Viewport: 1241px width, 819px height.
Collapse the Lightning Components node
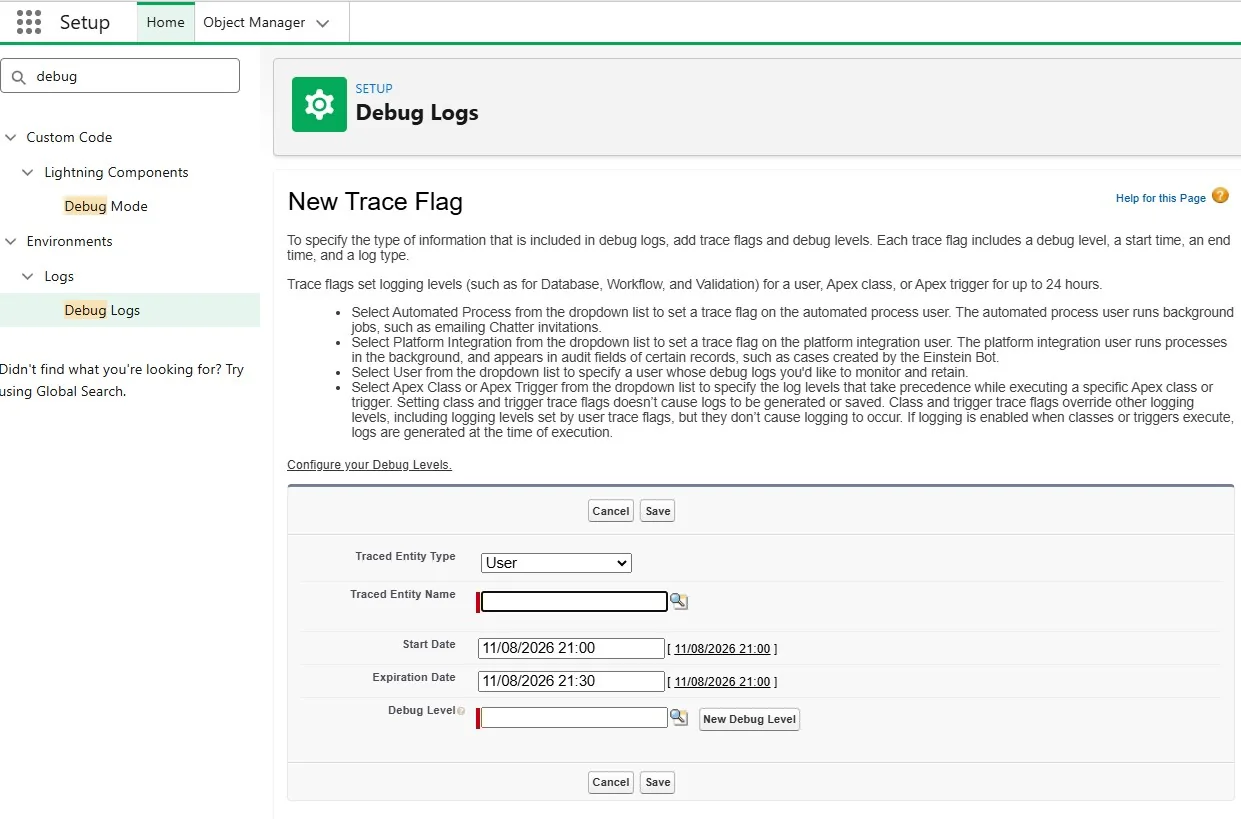coord(29,173)
